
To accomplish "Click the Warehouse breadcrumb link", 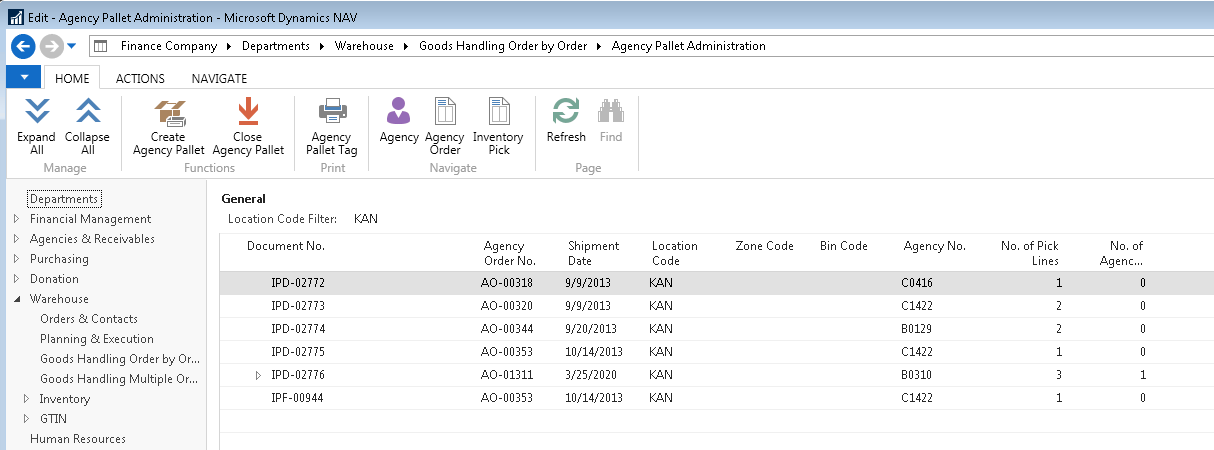I will tap(364, 46).
